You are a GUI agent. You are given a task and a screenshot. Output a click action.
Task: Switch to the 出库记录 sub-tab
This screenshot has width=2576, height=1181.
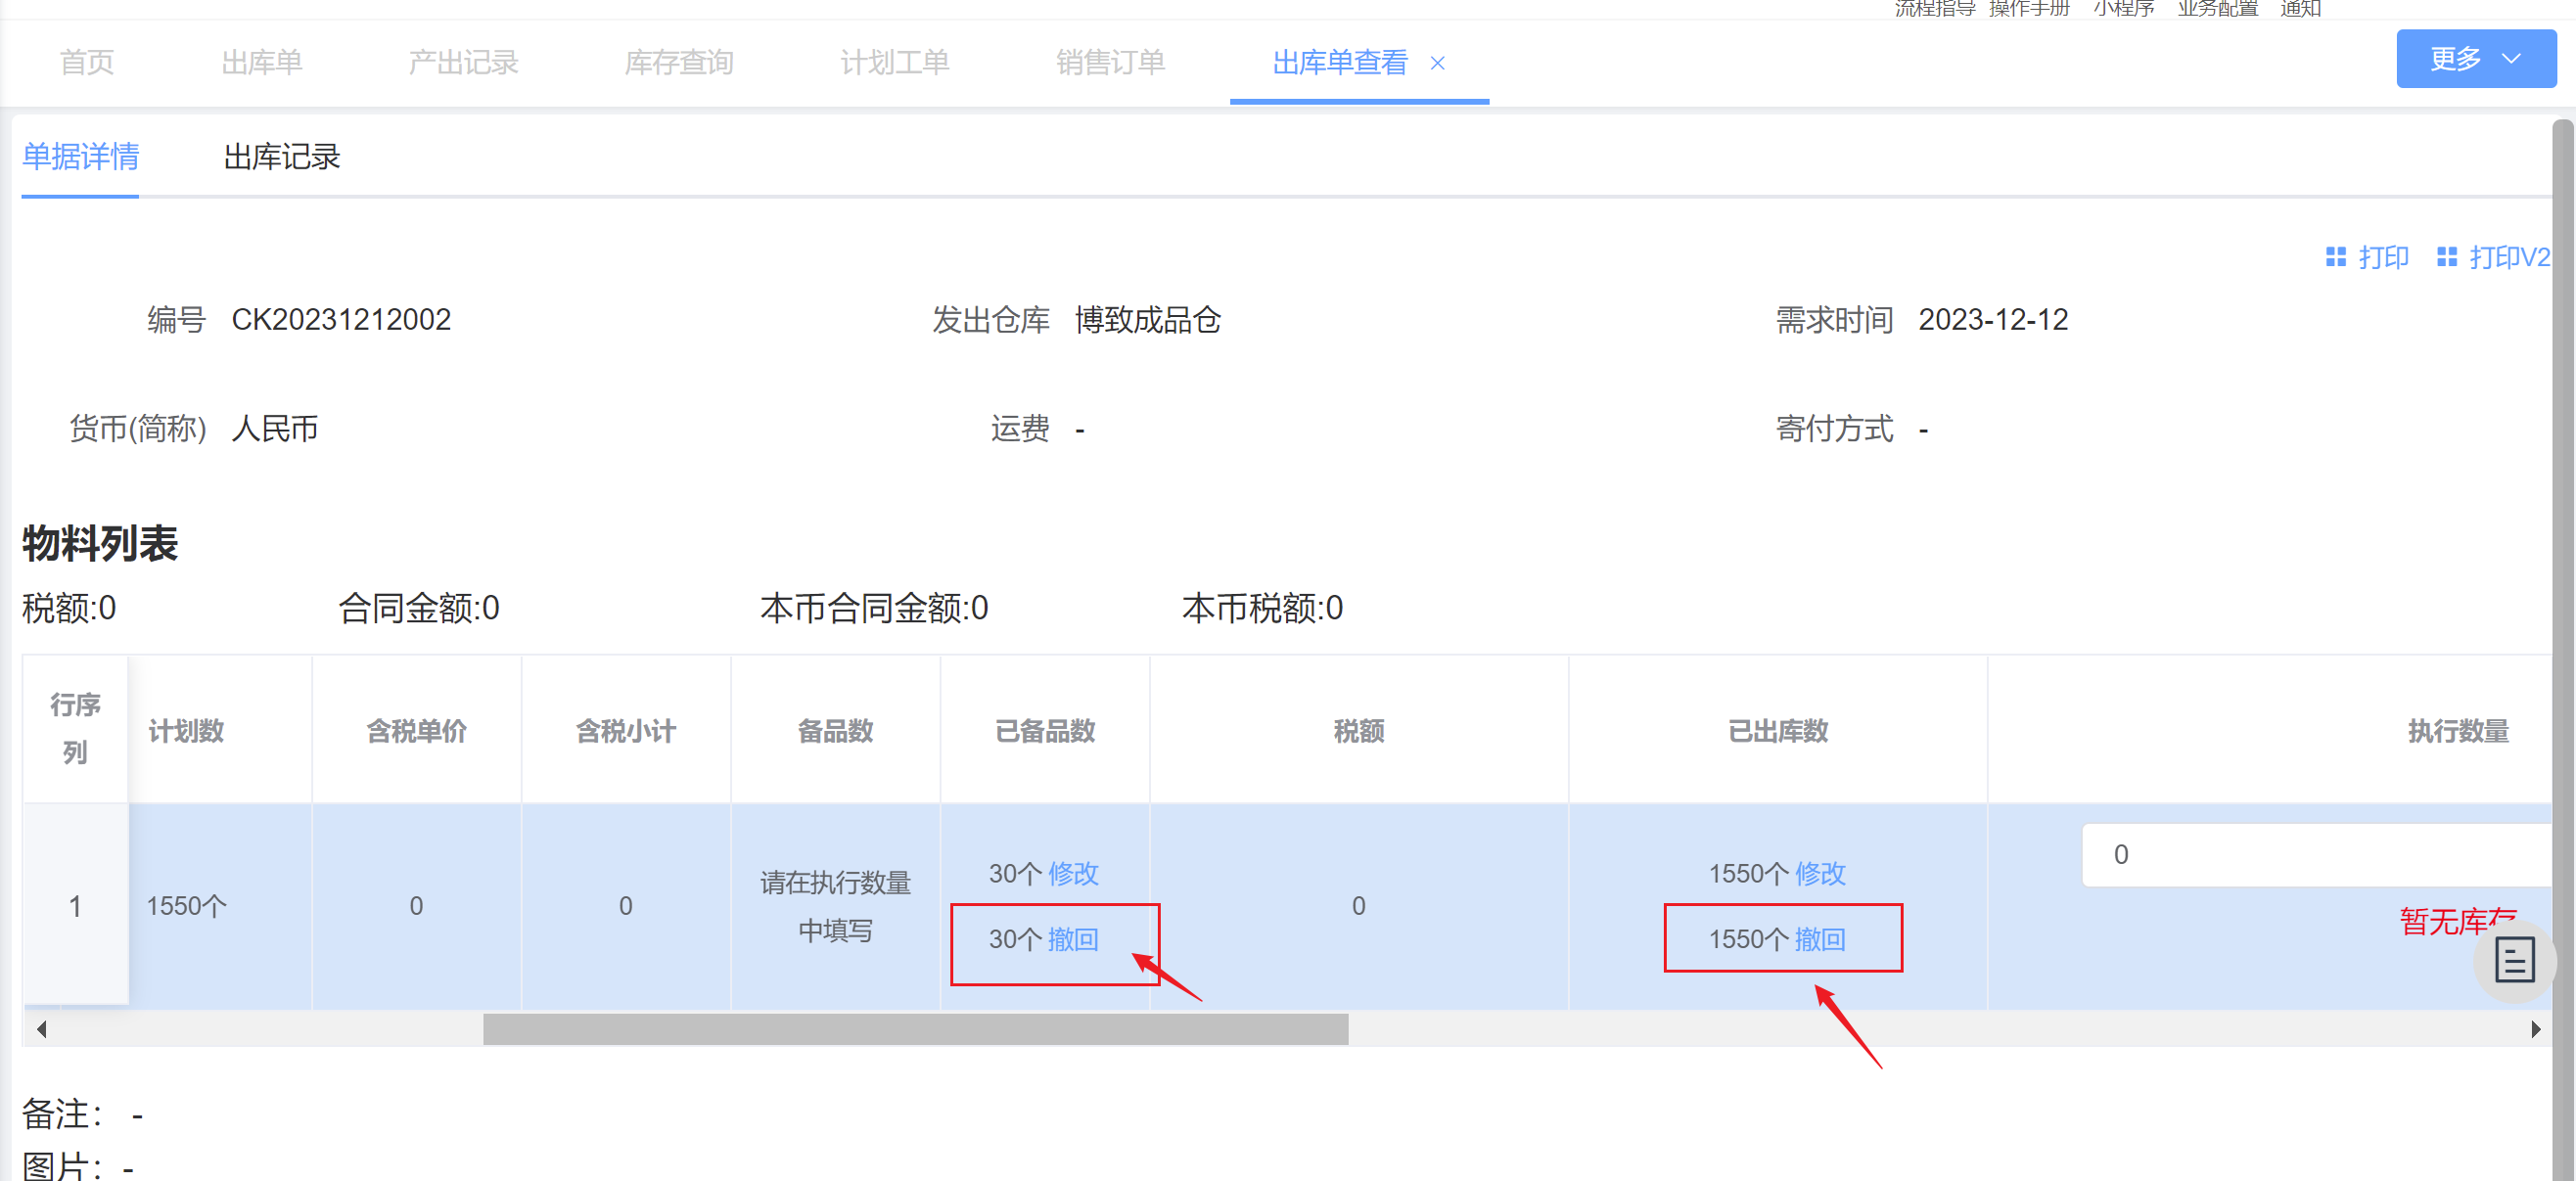pos(282,156)
